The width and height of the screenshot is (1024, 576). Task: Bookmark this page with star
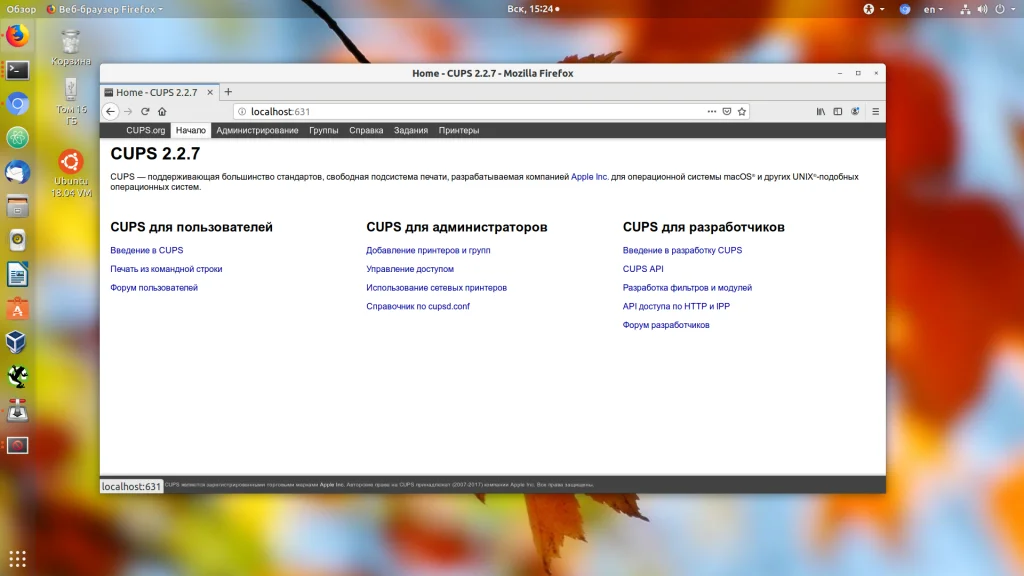(741, 112)
